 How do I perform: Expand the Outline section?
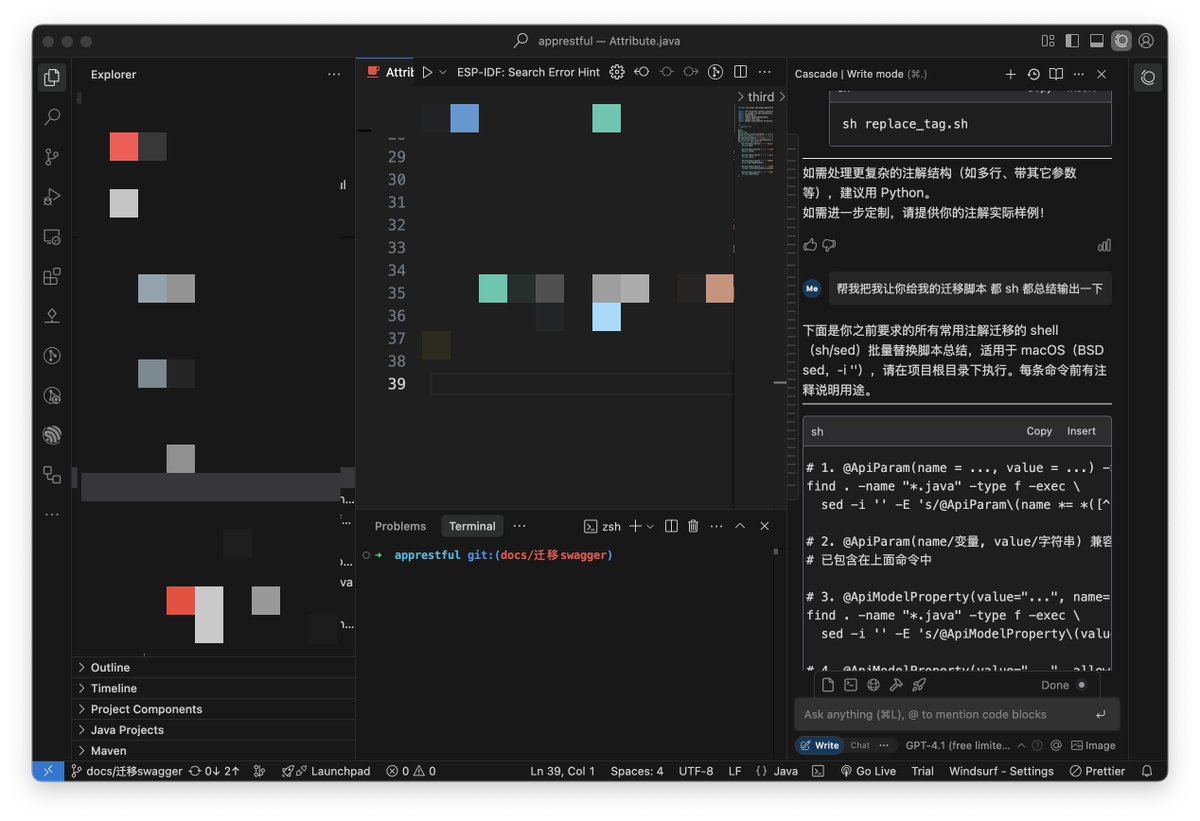[x=214, y=667]
